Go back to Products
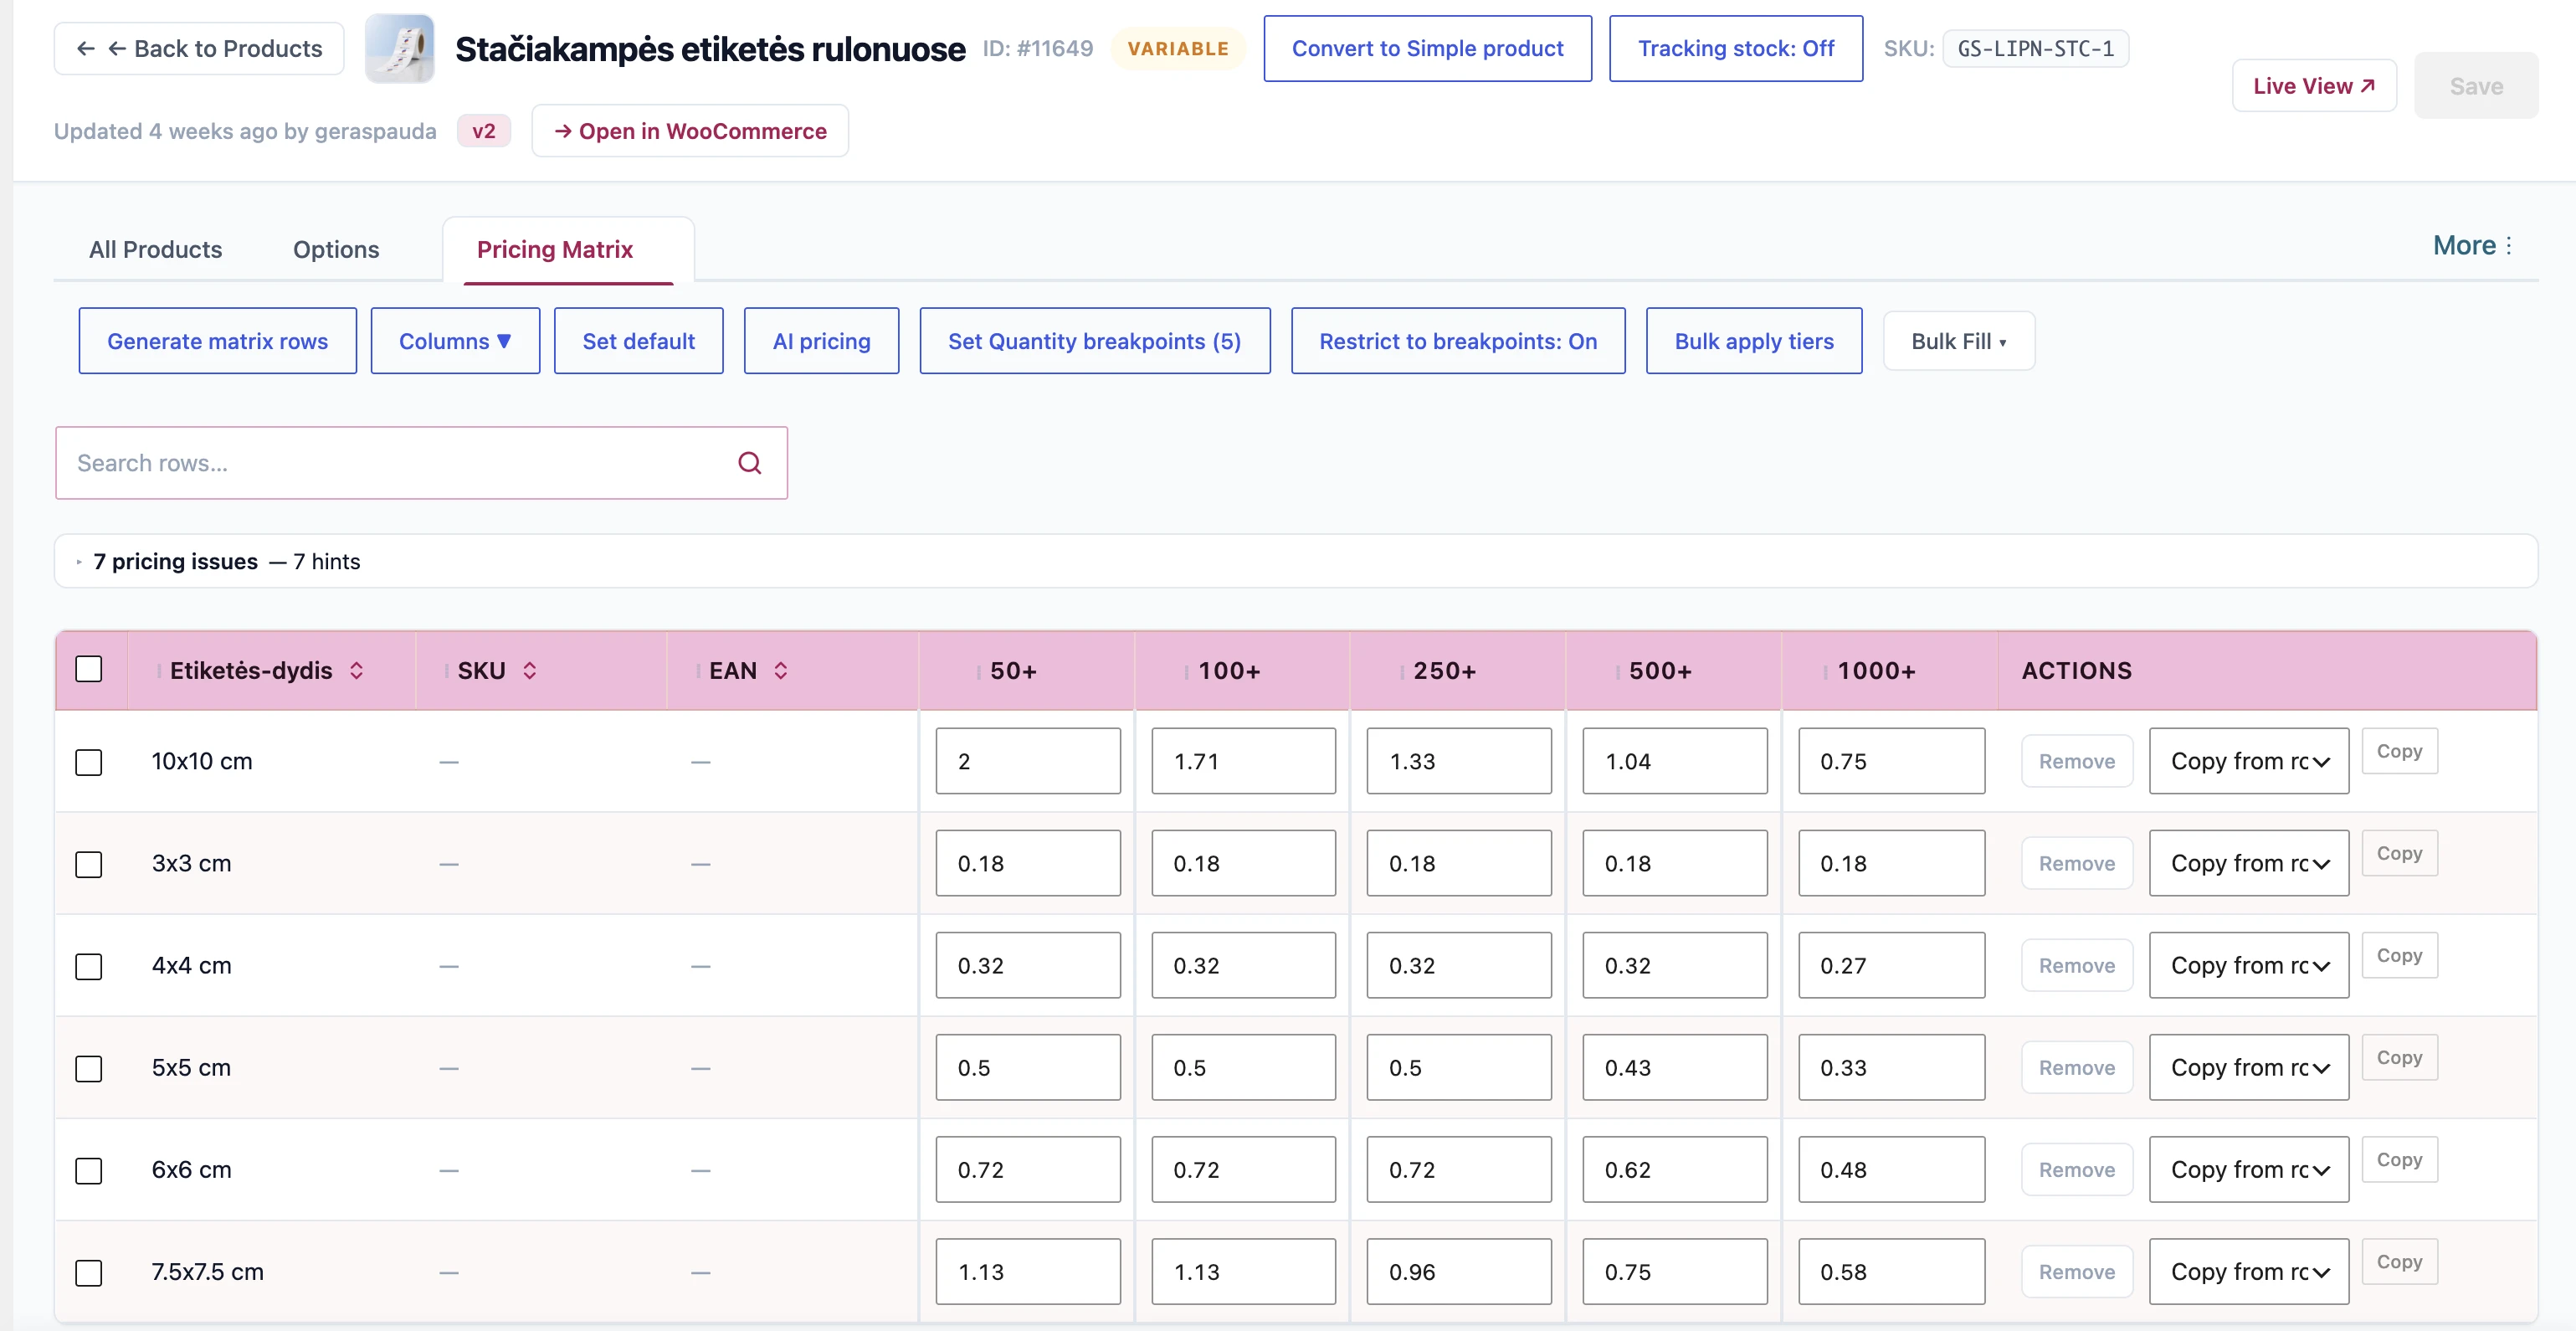The height and width of the screenshot is (1331, 2576). [199, 48]
